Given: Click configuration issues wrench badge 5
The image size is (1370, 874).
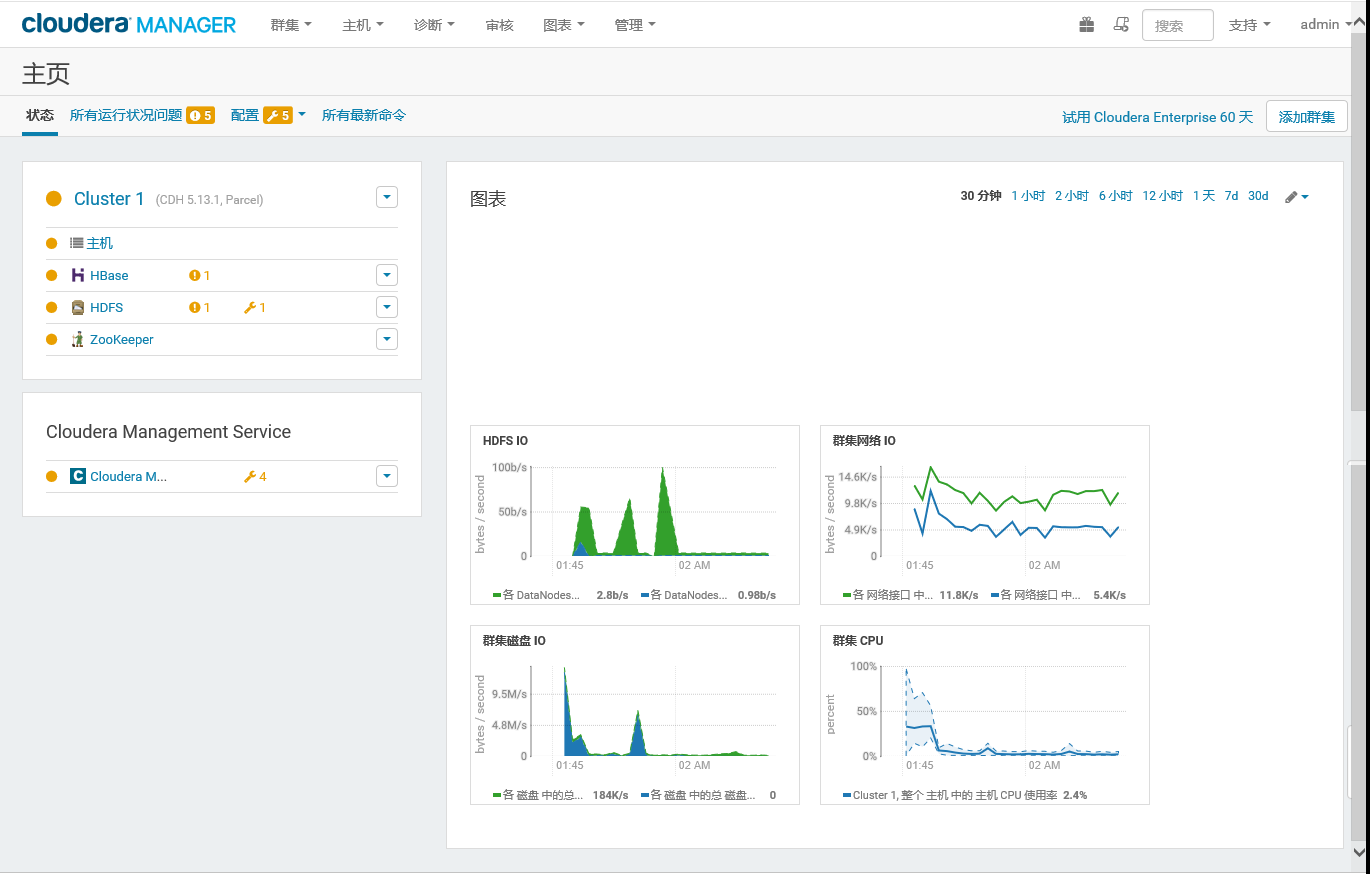Looking at the screenshot, I should tap(277, 116).
